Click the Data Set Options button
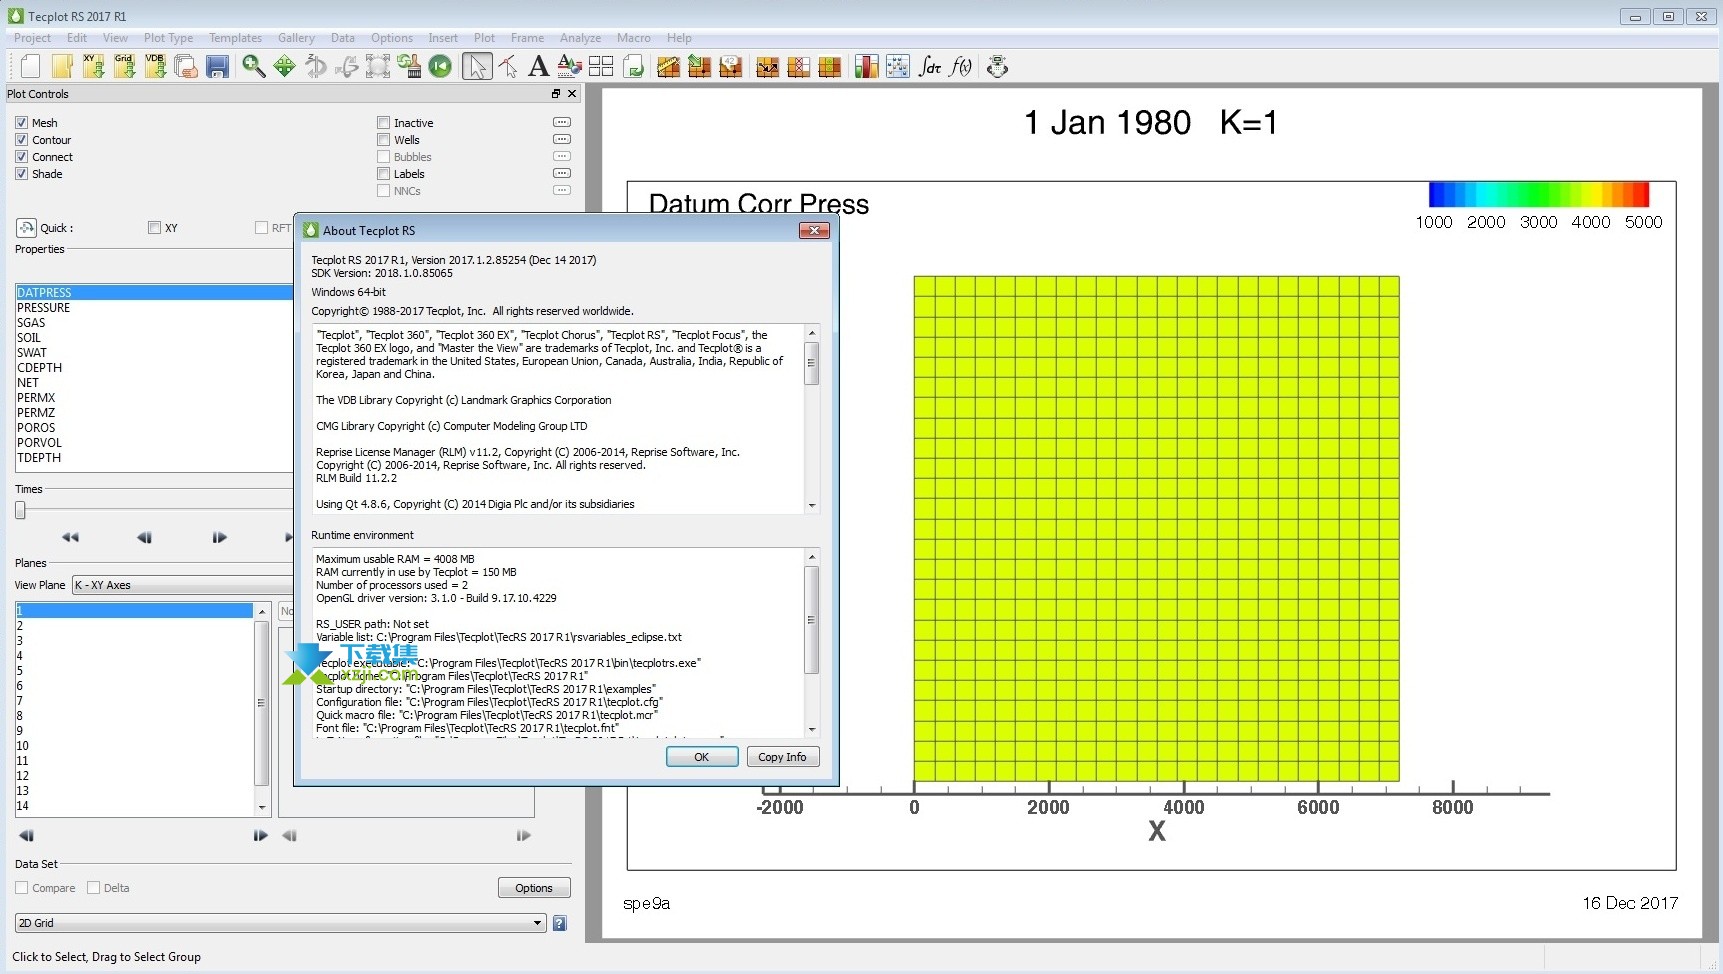This screenshot has height=974, width=1723. [x=534, y=888]
